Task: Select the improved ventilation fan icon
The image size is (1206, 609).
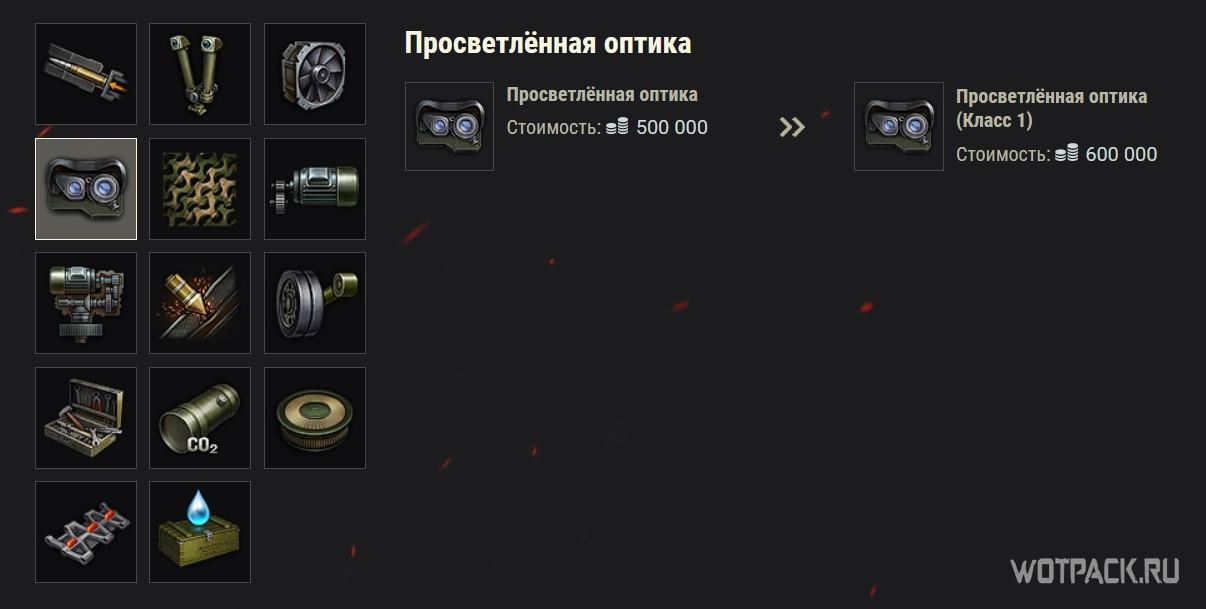Action: click(315, 74)
